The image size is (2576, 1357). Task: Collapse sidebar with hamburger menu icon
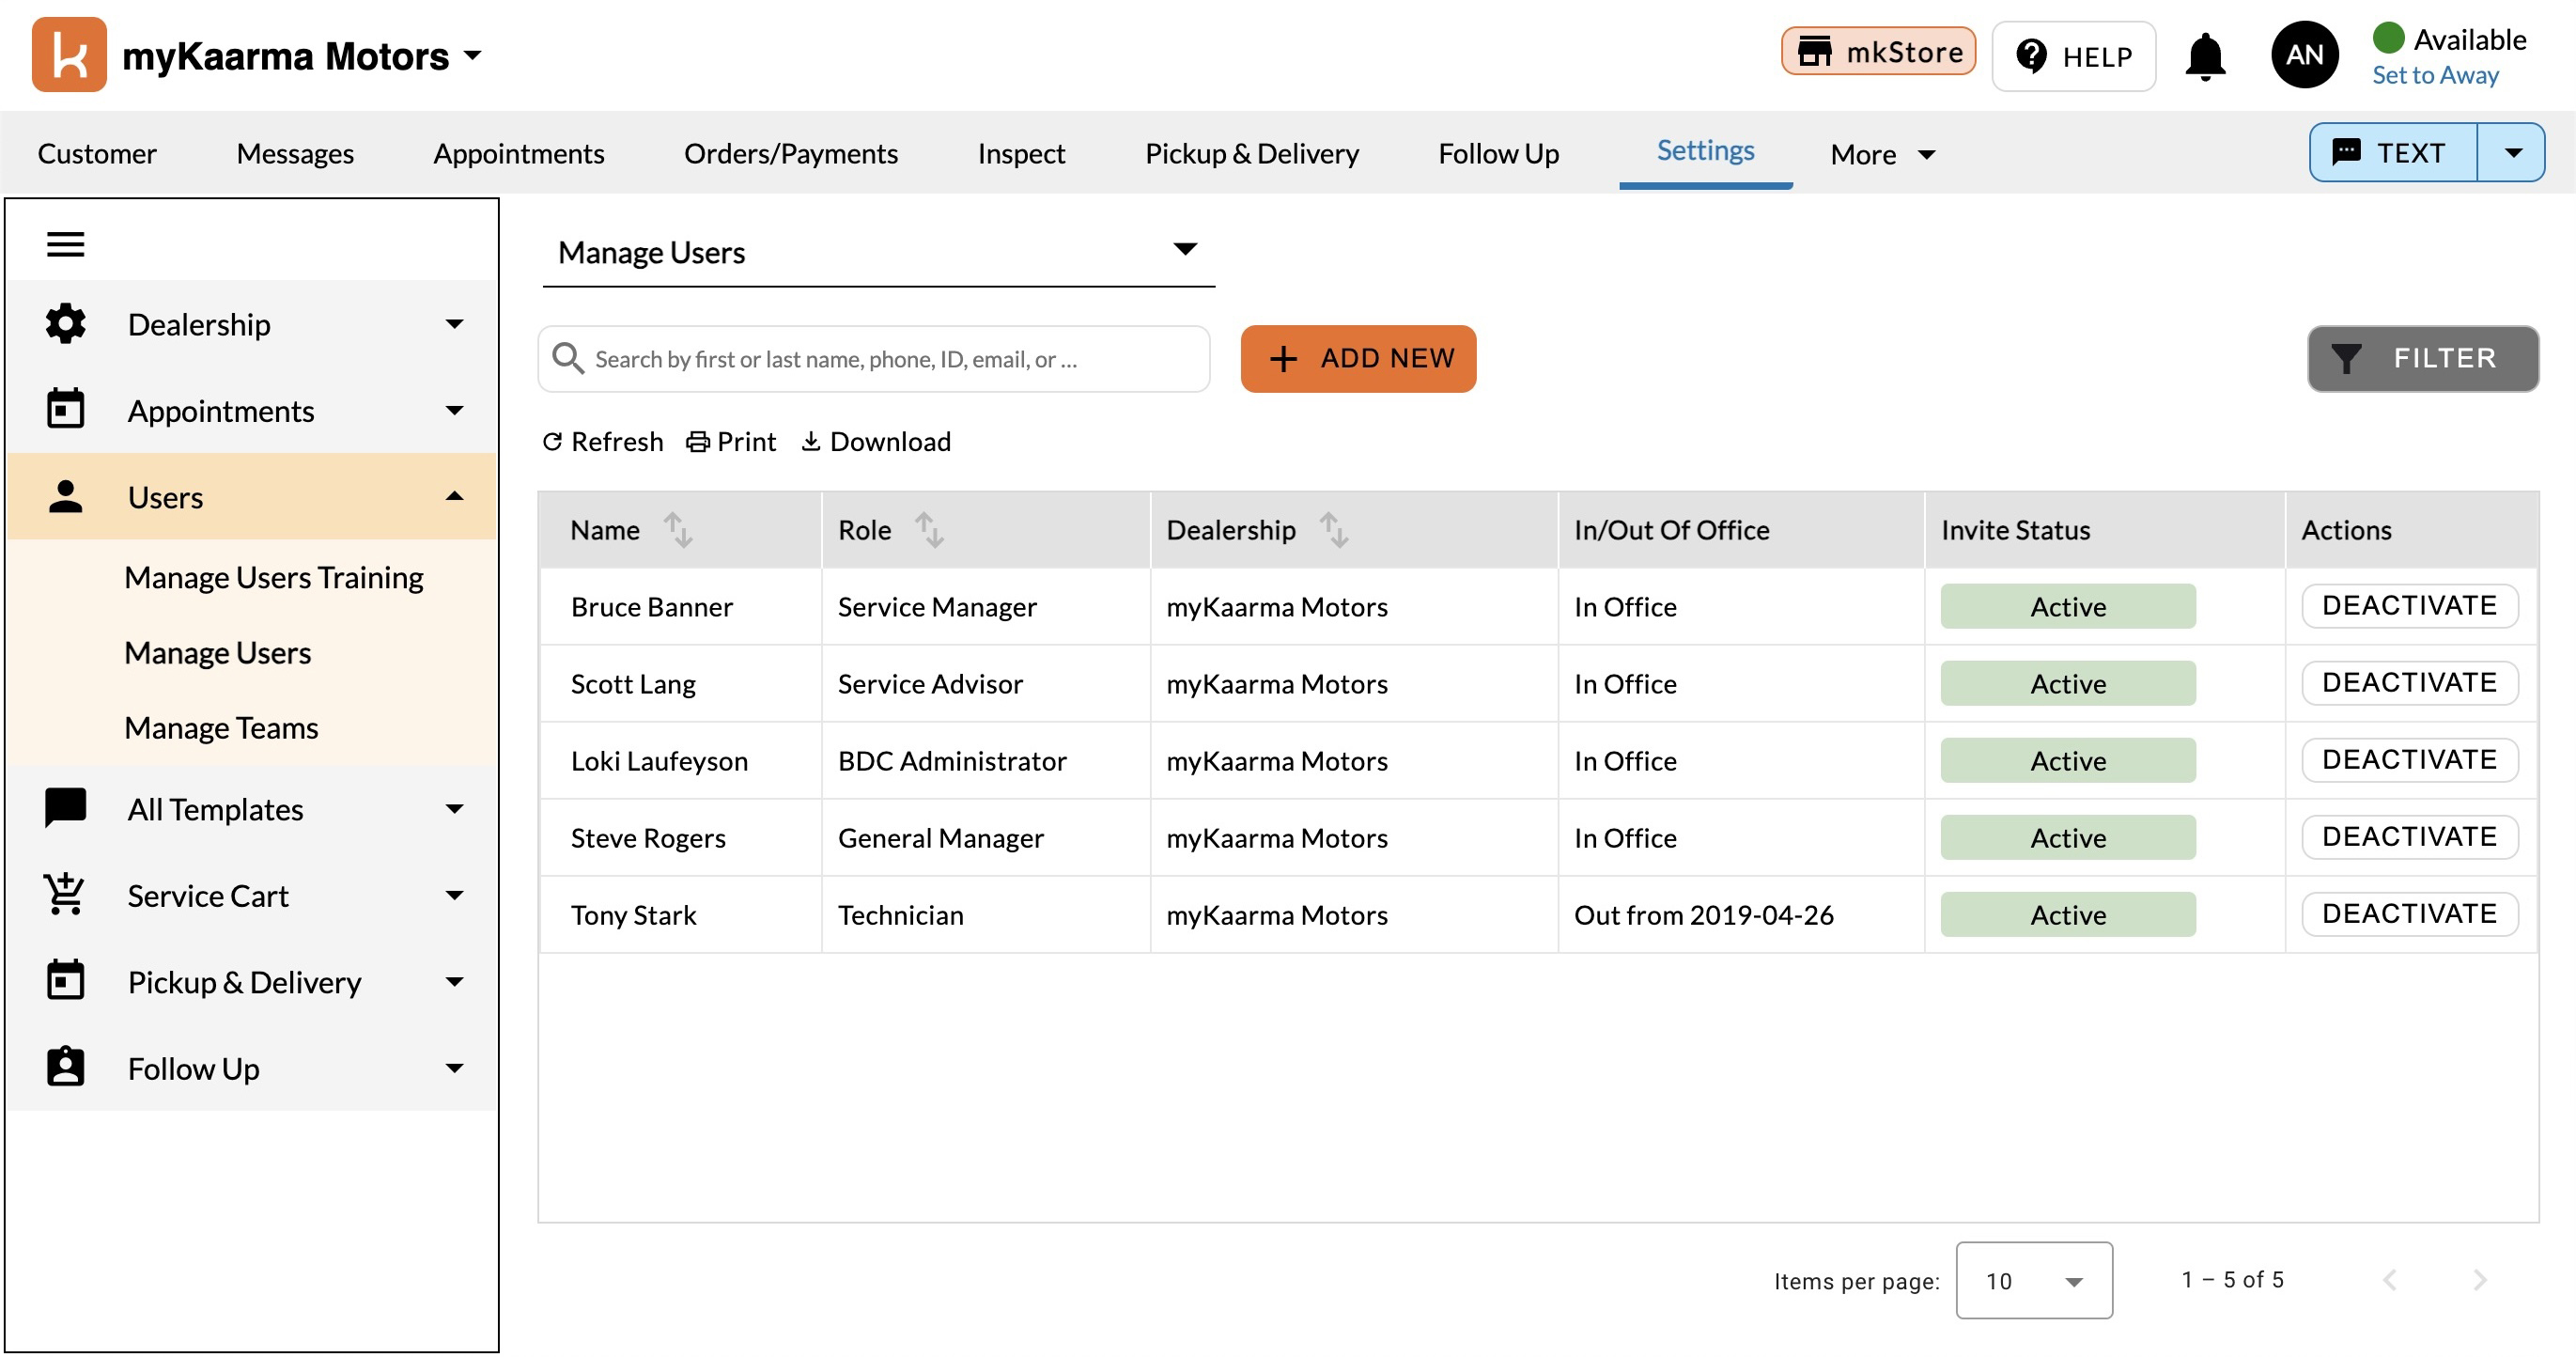66,244
